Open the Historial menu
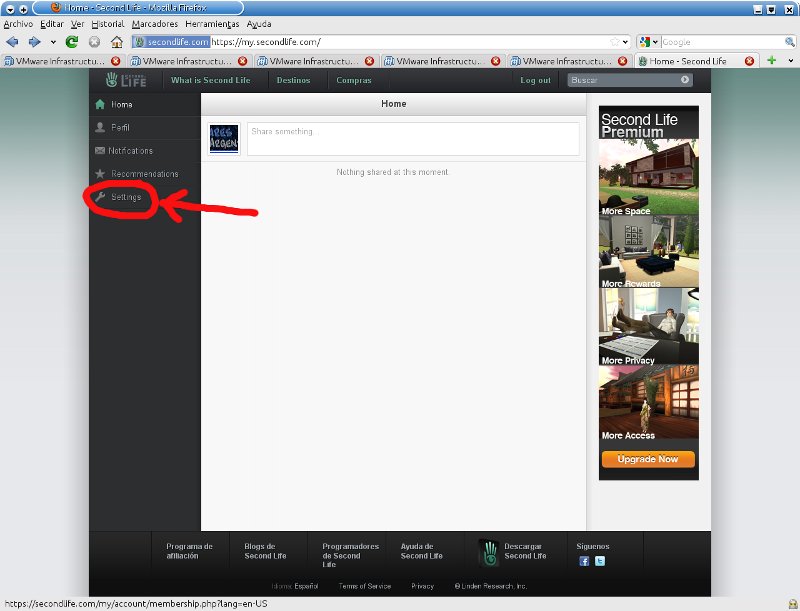This screenshot has height=611, width=800. (x=108, y=24)
